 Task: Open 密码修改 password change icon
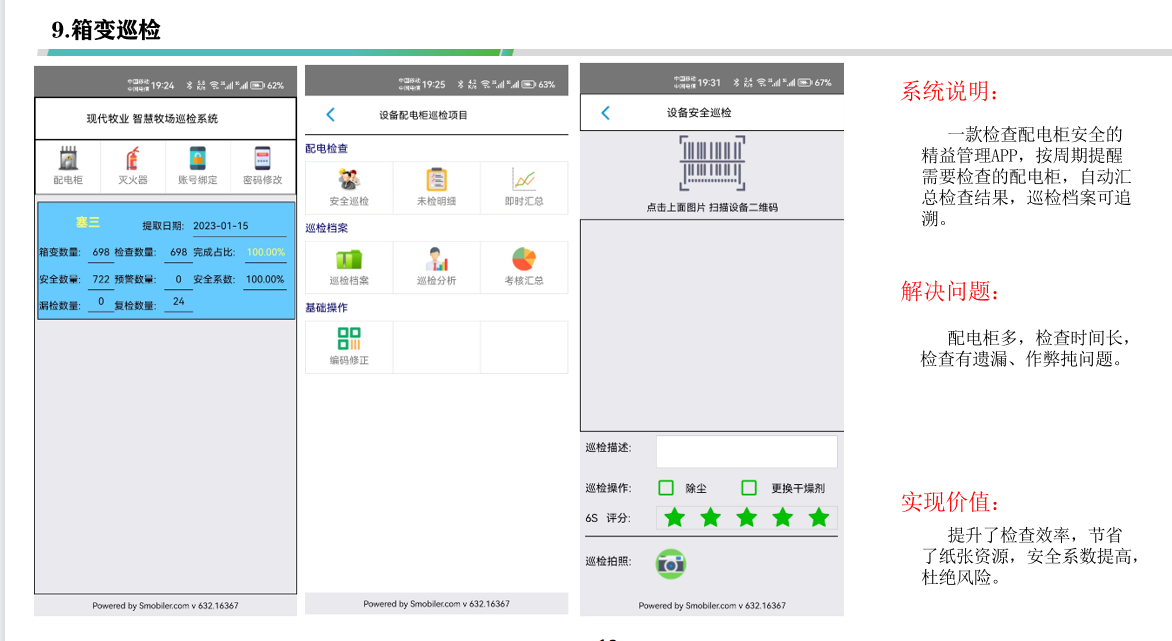click(262, 158)
